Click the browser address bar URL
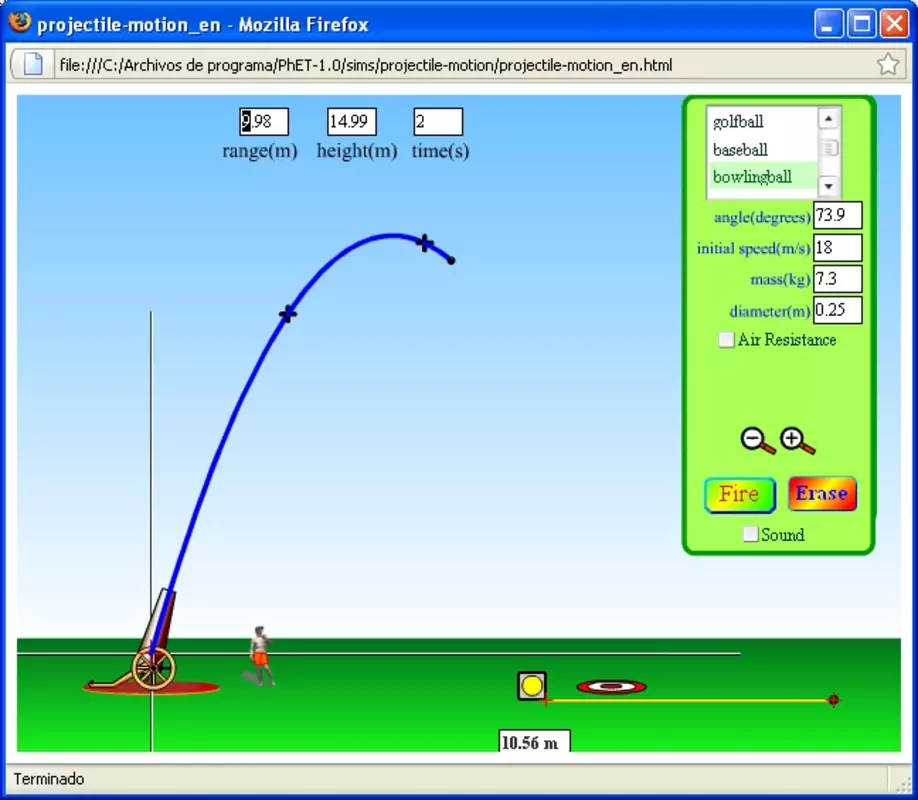The height and width of the screenshot is (800, 918). [x=366, y=65]
